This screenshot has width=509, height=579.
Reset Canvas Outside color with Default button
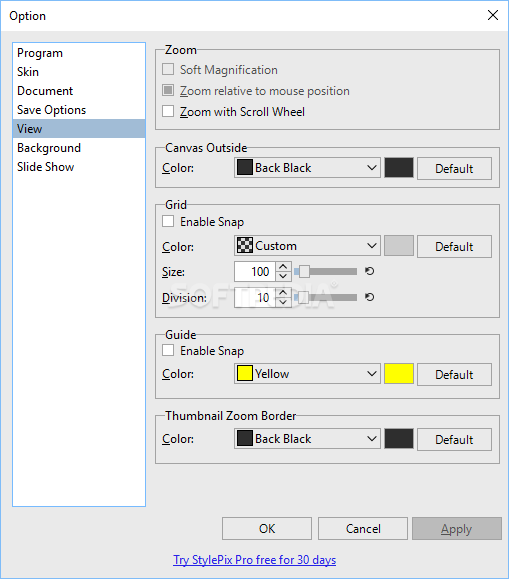[454, 168]
